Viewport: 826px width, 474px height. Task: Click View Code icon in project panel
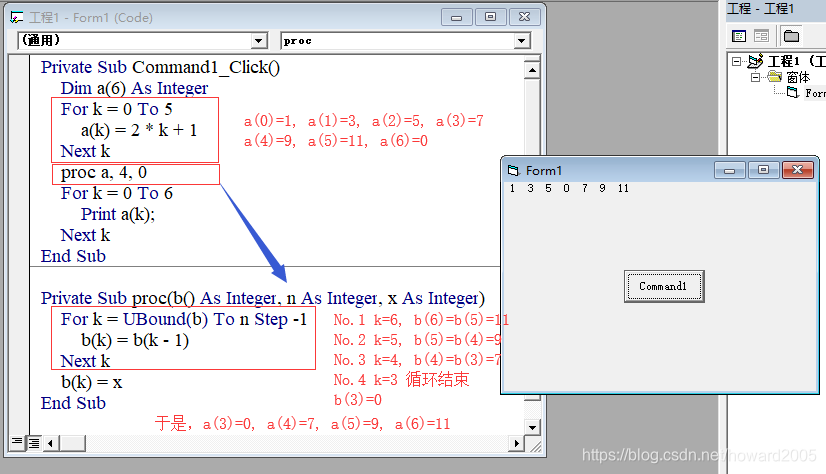point(739,36)
